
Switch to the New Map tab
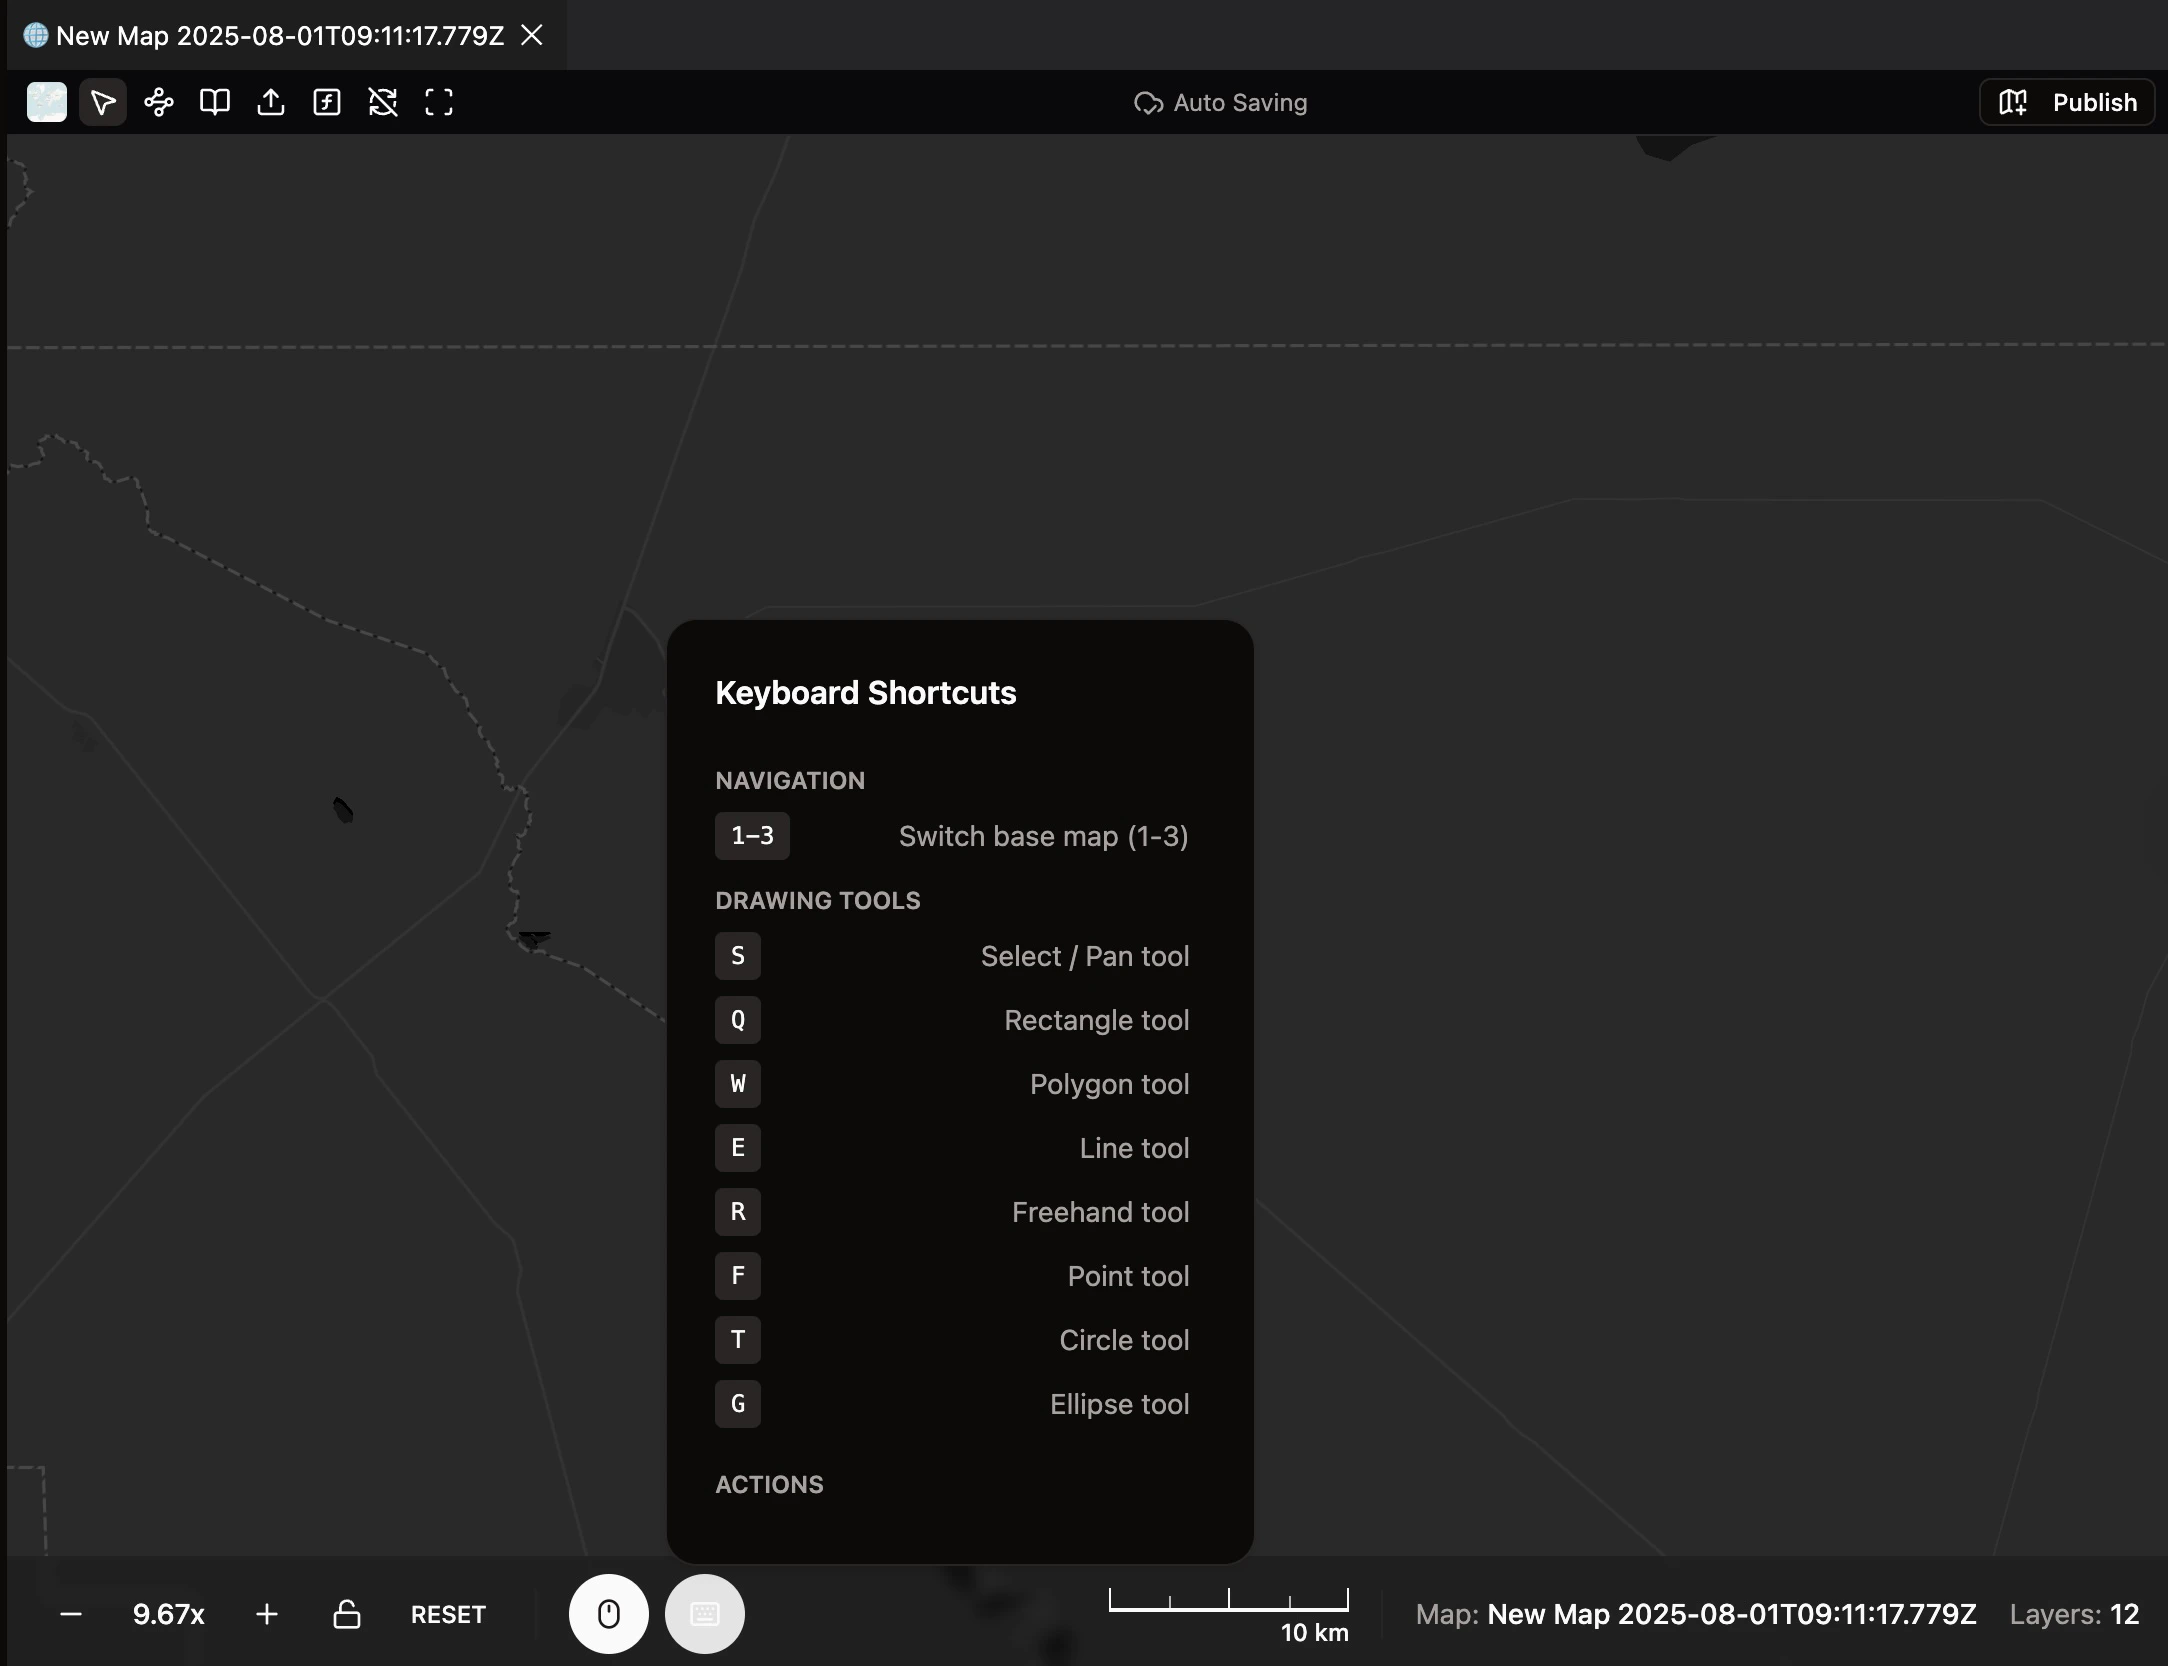pos(280,36)
